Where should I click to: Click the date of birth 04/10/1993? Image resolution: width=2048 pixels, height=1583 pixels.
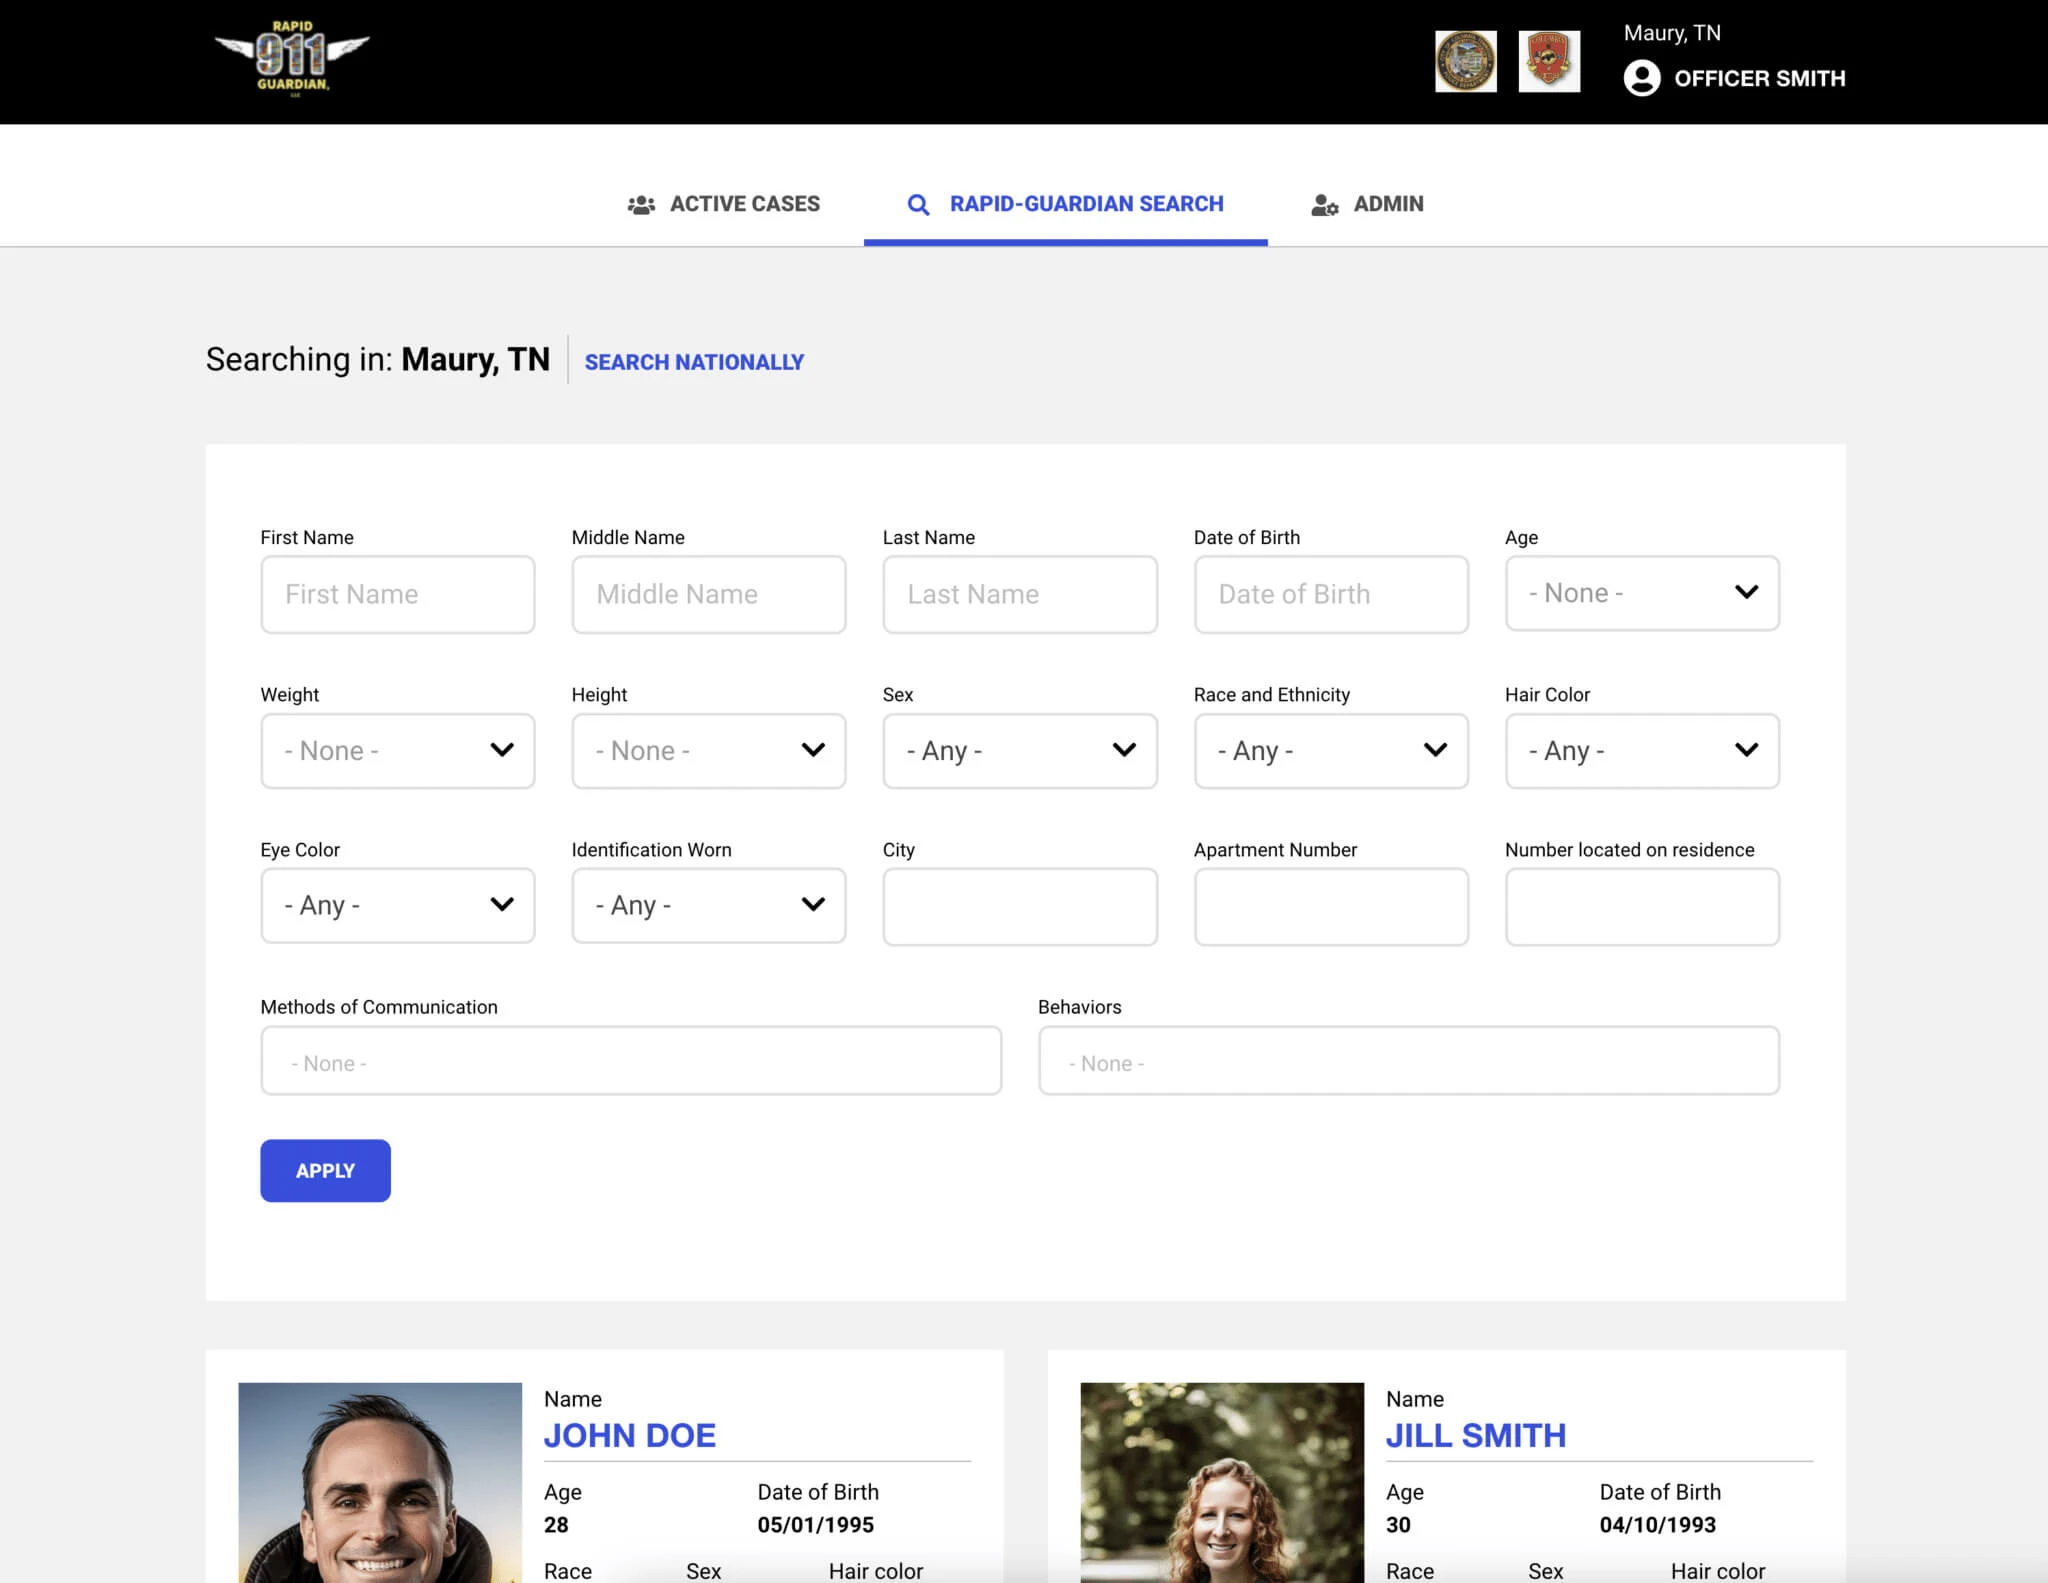[x=1658, y=1525]
